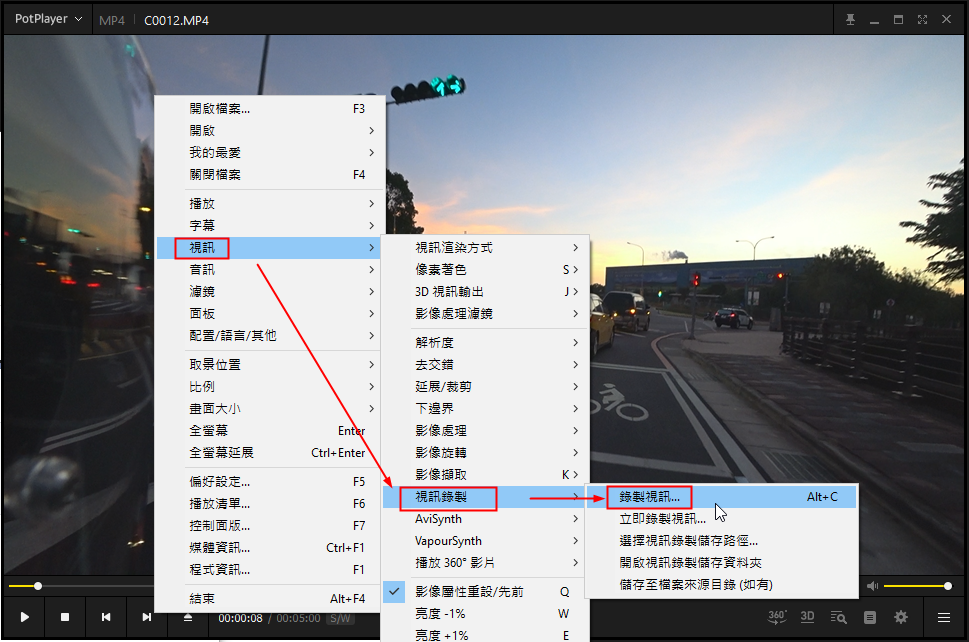Open the control panel gear icon
Screen dimensions: 969x642
(901, 617)
